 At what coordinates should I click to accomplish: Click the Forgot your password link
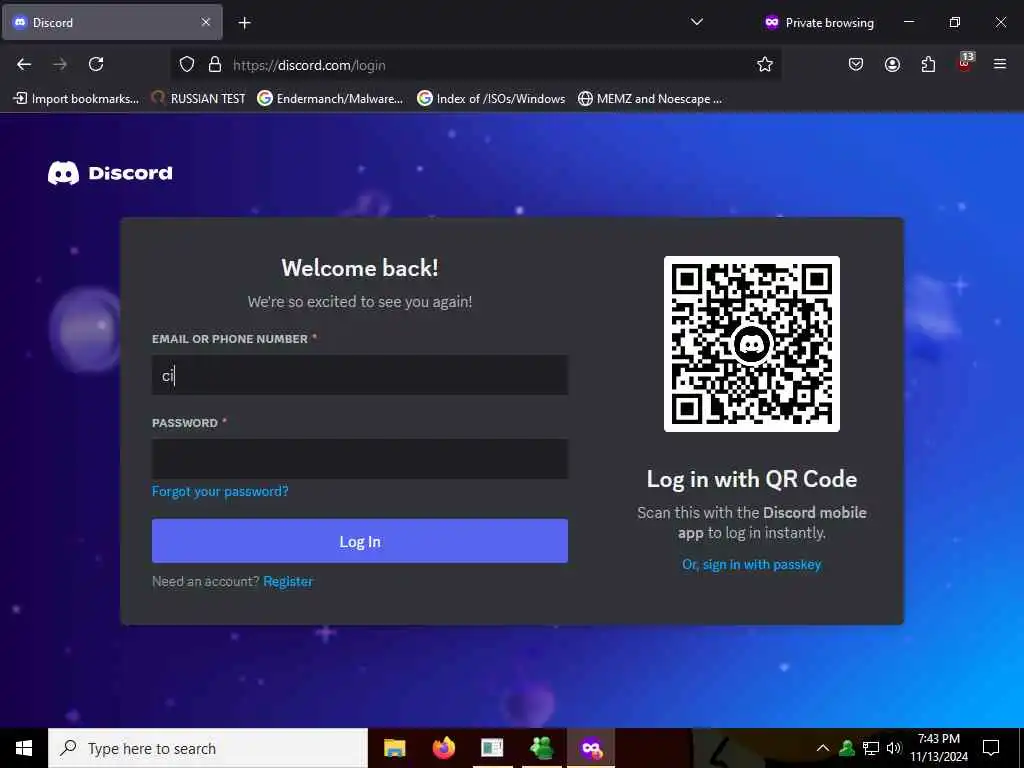[220, 491]
